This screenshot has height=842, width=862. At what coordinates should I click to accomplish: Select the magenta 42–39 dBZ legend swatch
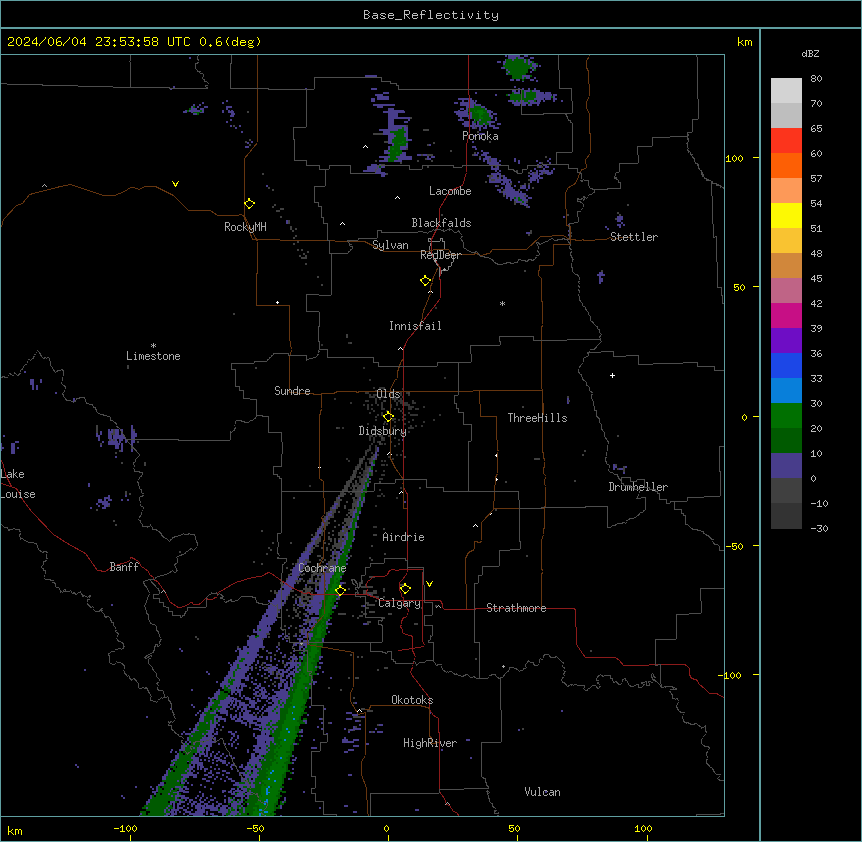[786, 315]
